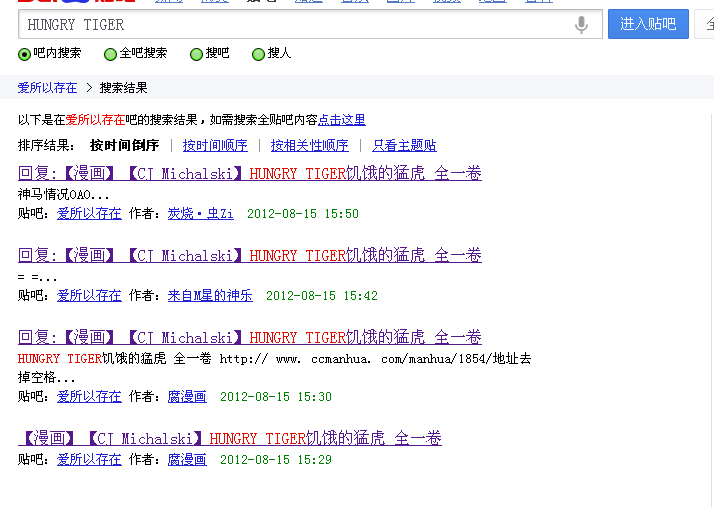
Task: Open reply result posted at 15:30
Action: pyautogui.click(x=250, y=337)
